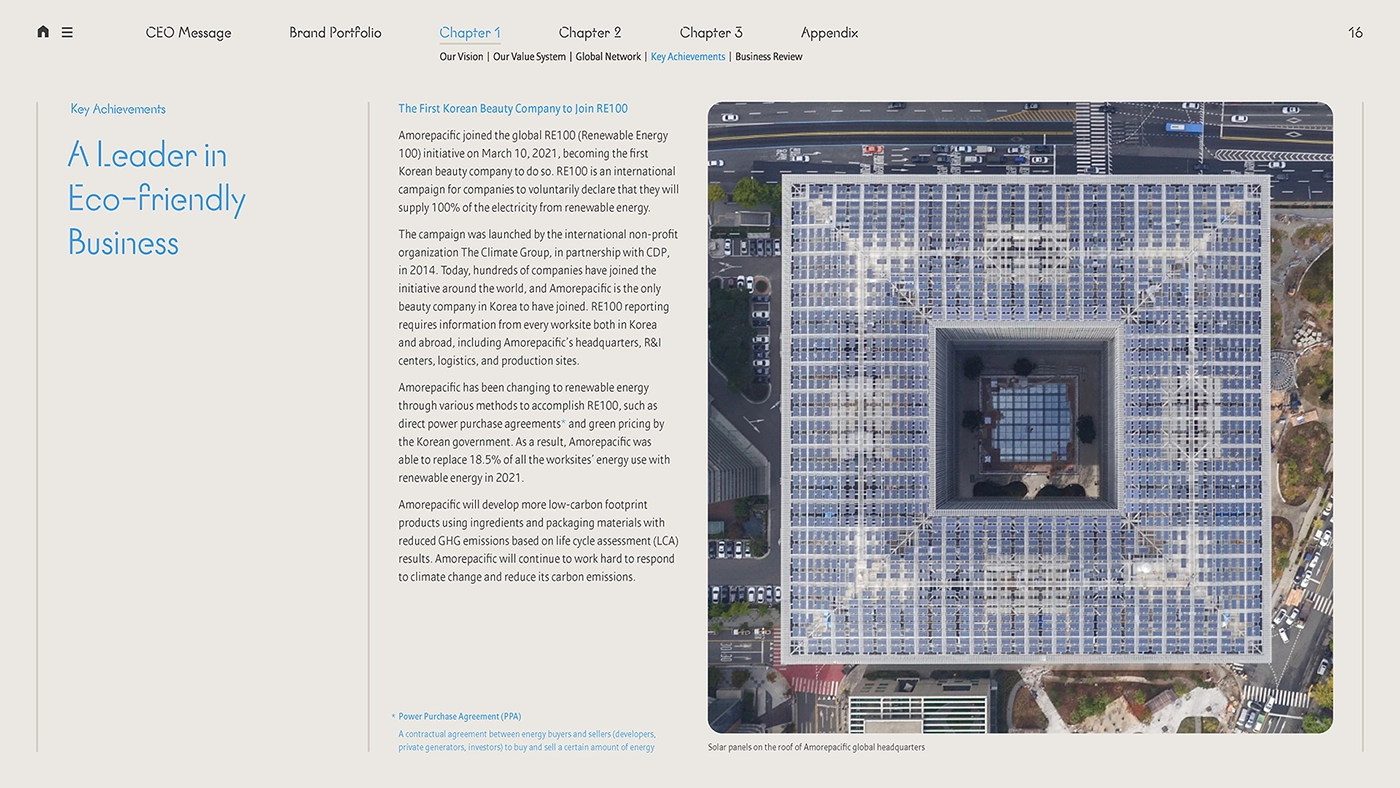This screenshot has width=1400, height=788.
Task: Go to Business Review subsection
Action: click(768, 57)
